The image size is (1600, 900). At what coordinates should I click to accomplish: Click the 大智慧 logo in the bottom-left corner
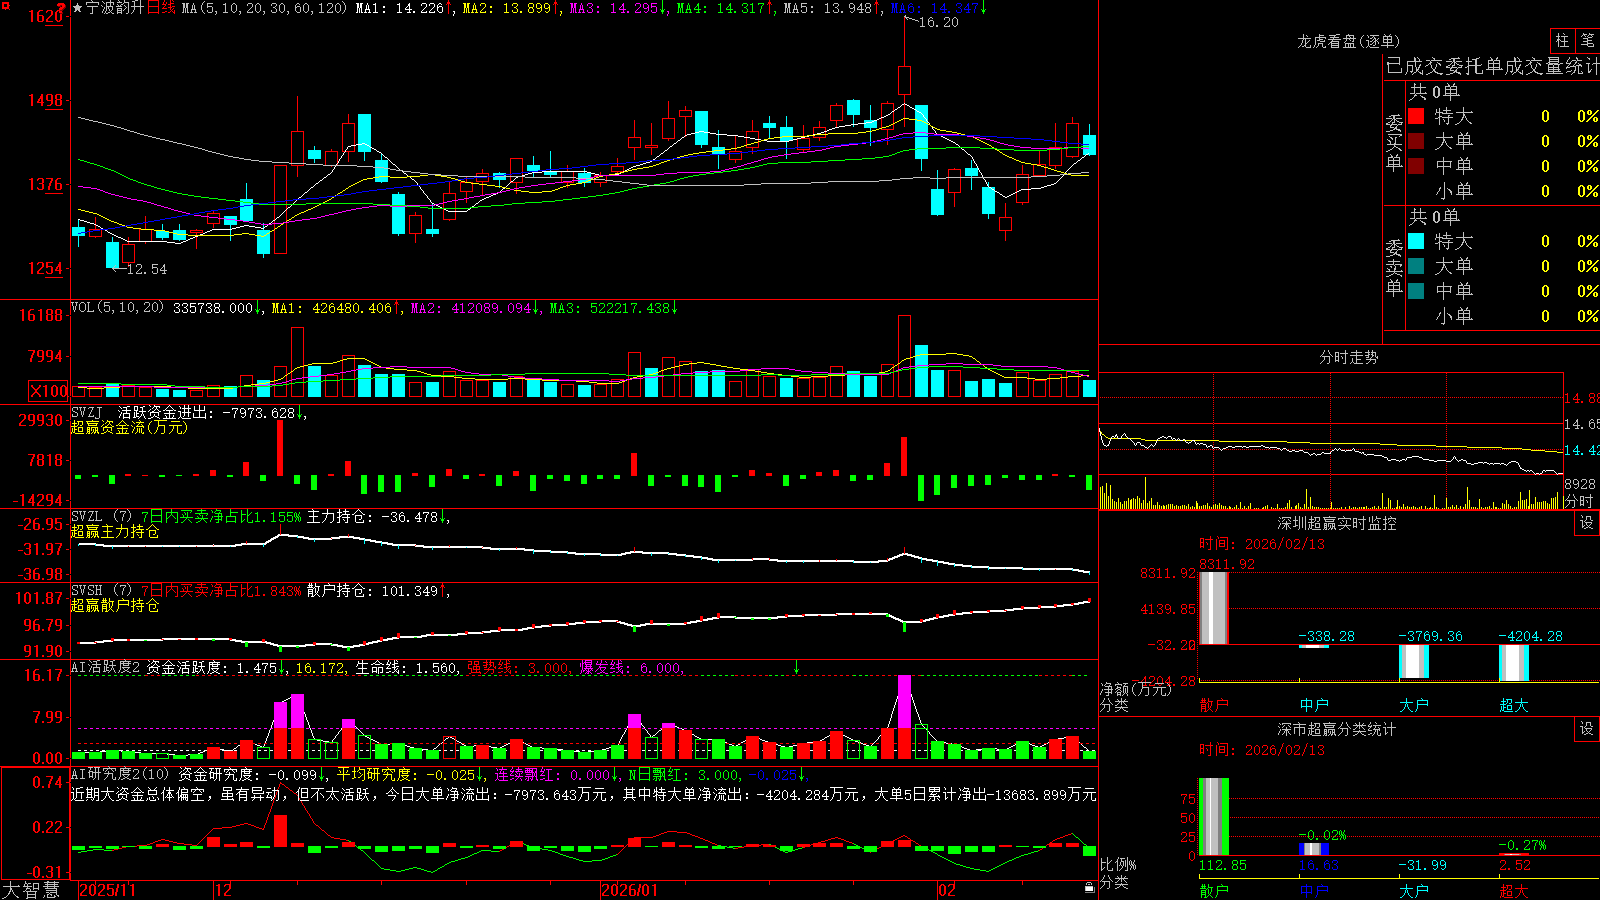[x=31, y=890]
